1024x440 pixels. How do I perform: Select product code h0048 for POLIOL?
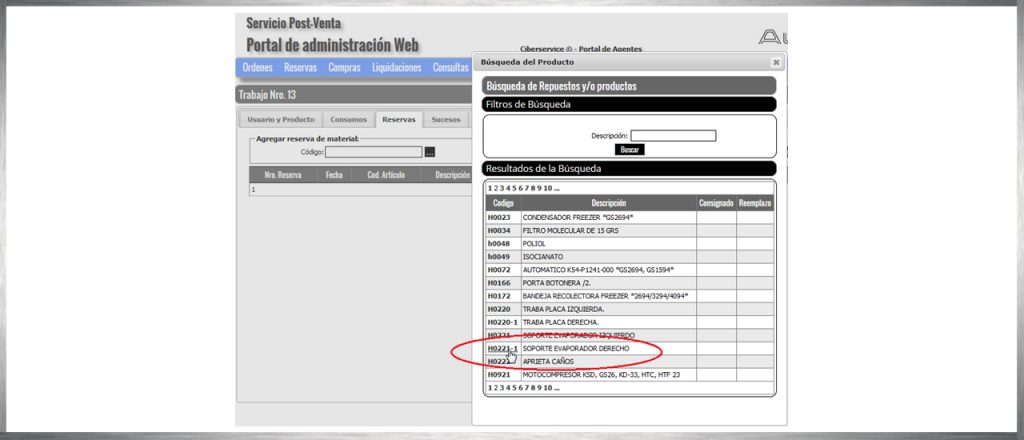pos(499,243)
